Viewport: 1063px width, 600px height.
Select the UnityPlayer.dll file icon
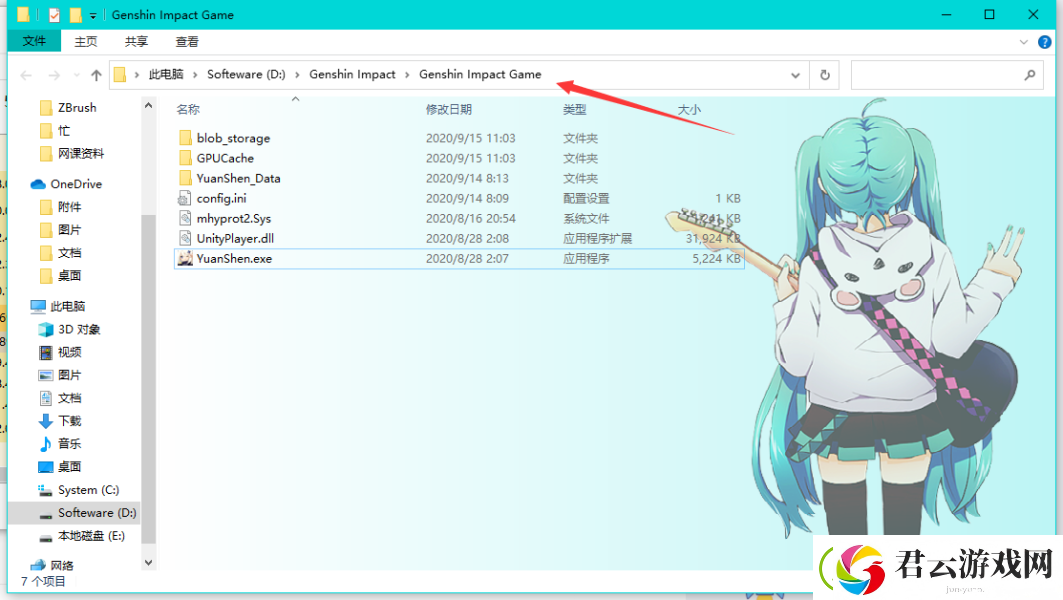[x=184, y=239]
